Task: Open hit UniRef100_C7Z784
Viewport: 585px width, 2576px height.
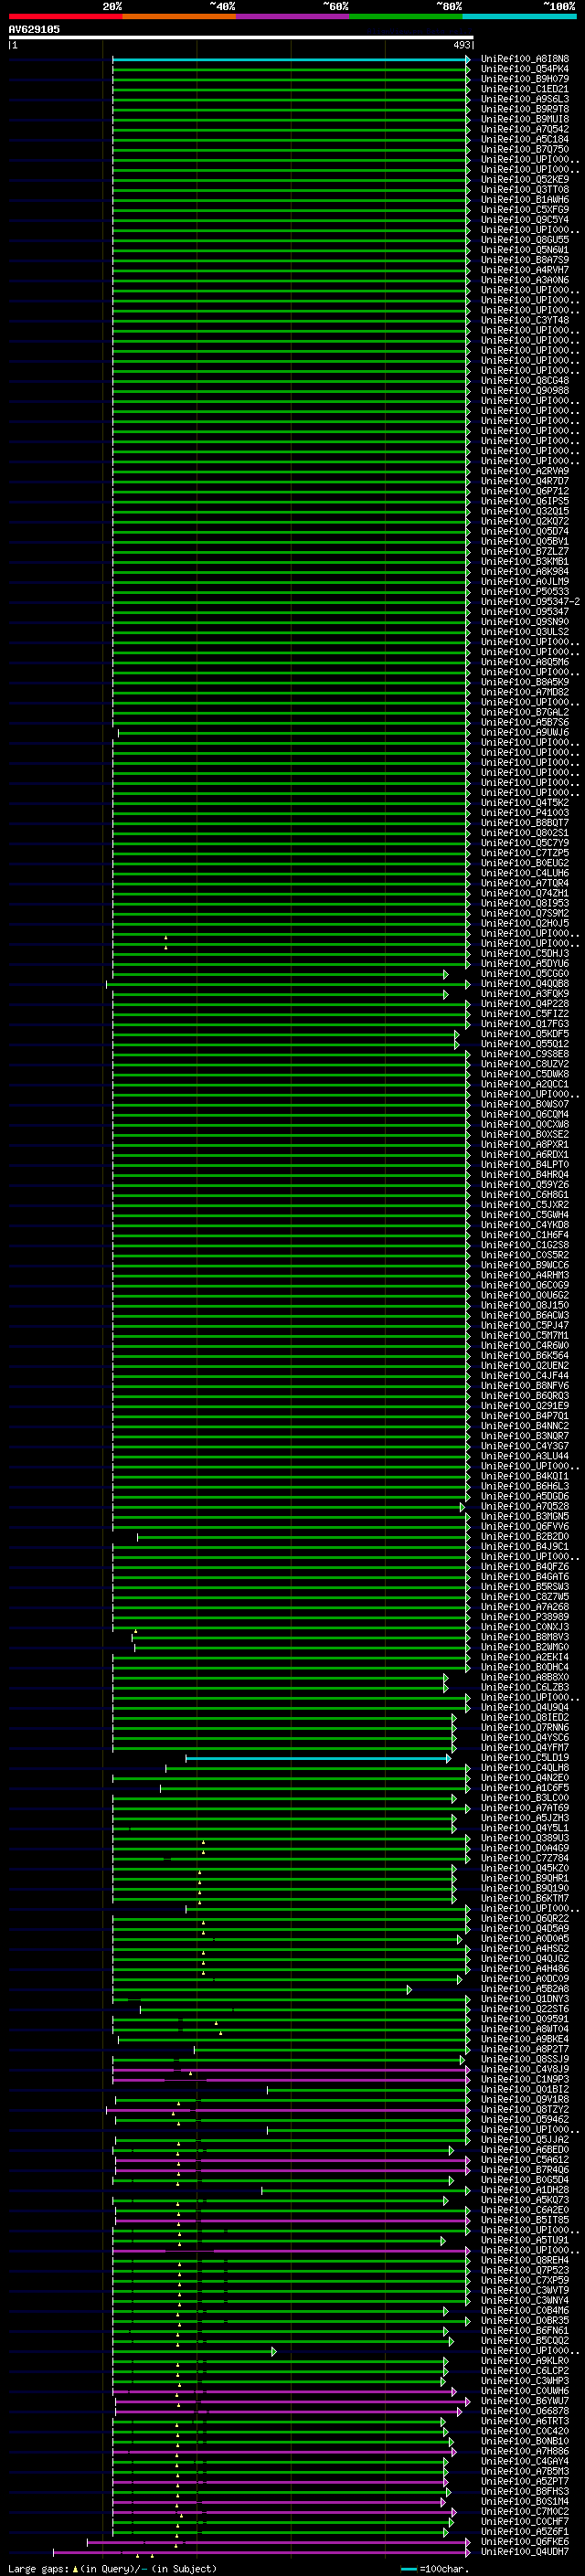Action: tap(525, 1858)
